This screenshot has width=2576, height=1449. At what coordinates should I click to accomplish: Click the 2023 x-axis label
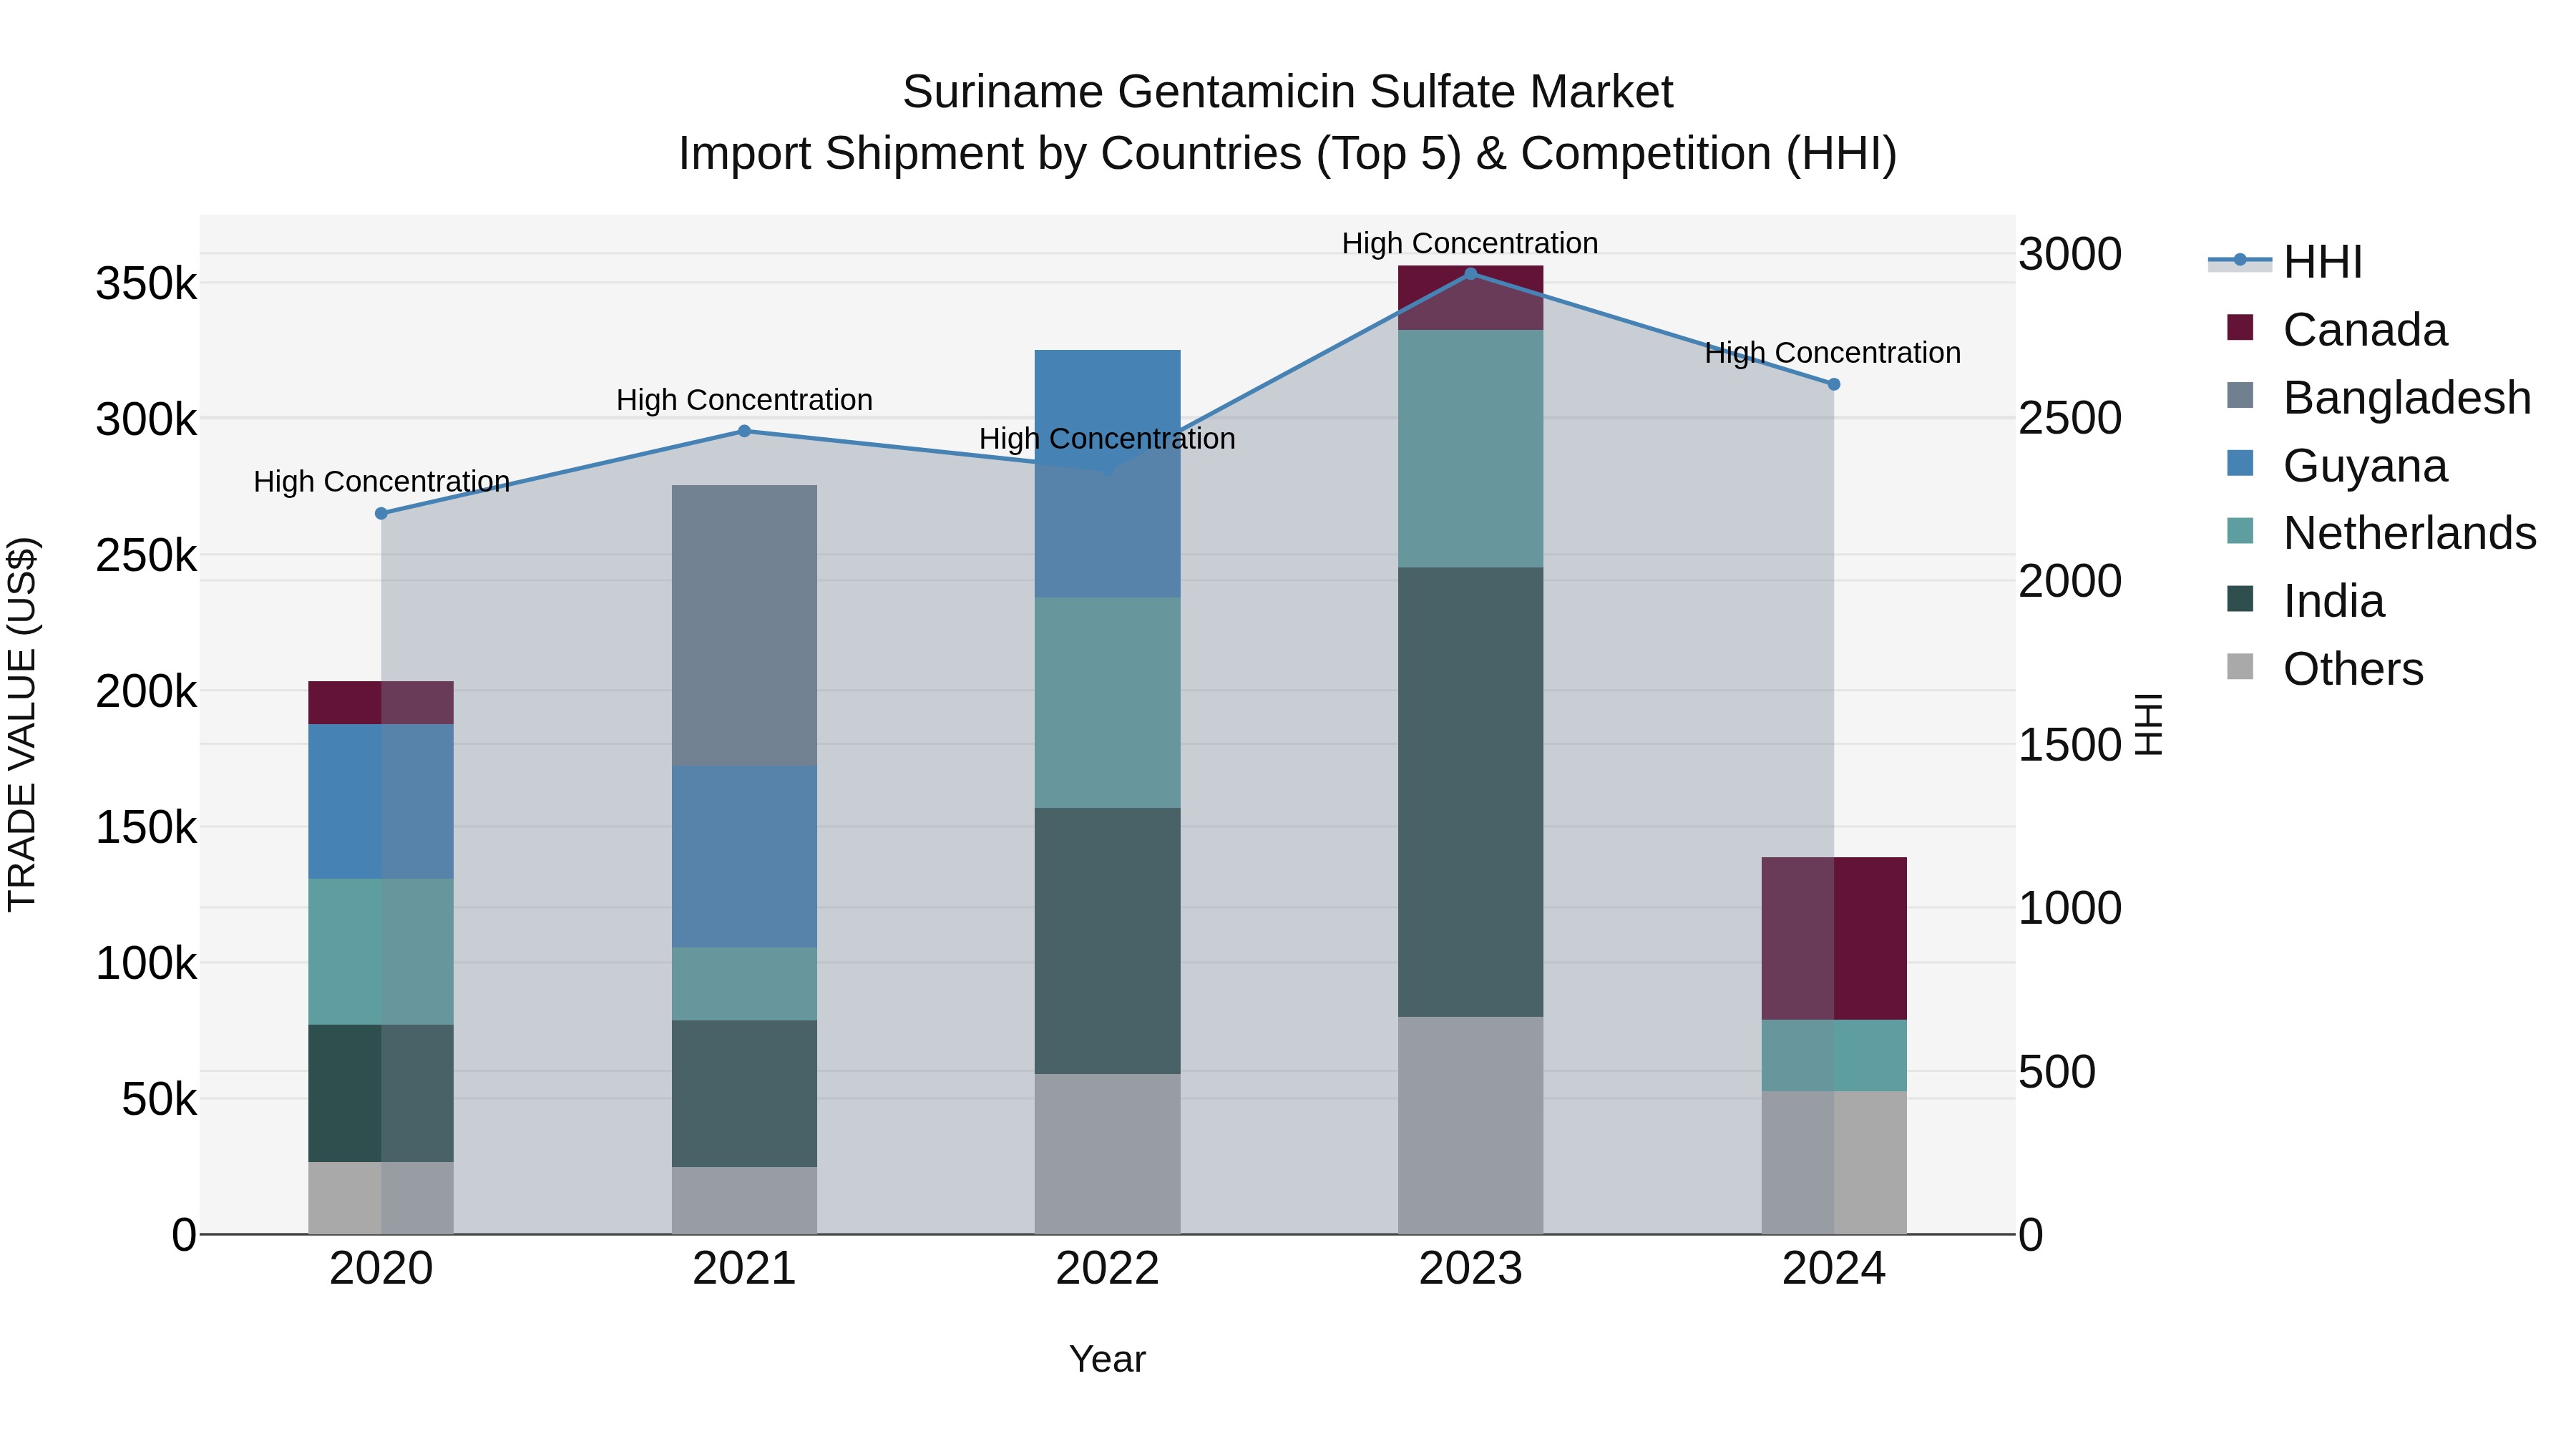[1470, 1269]
